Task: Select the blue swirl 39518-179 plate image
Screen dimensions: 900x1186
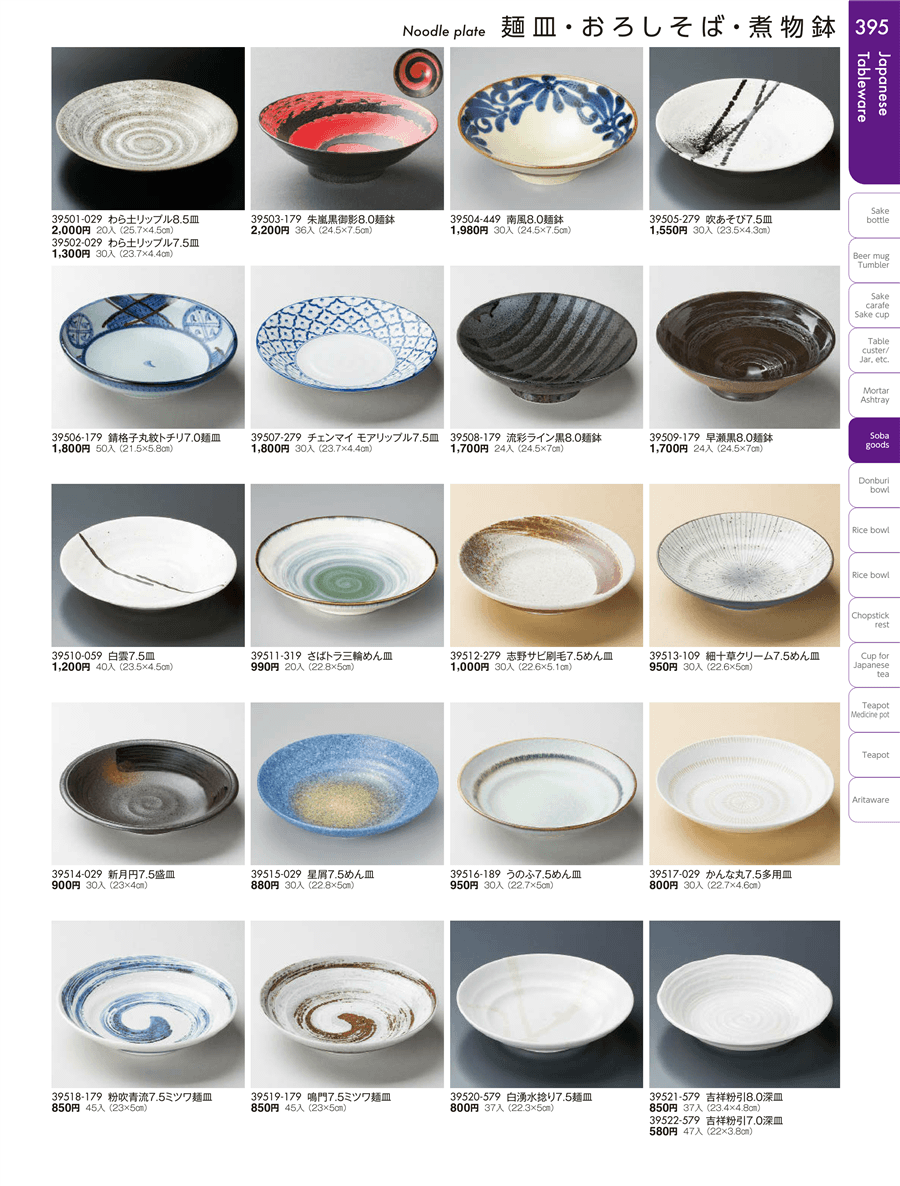Action: pyautogui.click(x=148, y=1004)
